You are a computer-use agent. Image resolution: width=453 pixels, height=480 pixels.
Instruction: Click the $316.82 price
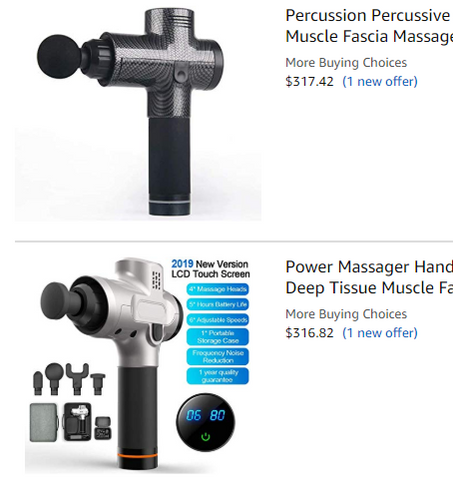click(x=309, y=333)
